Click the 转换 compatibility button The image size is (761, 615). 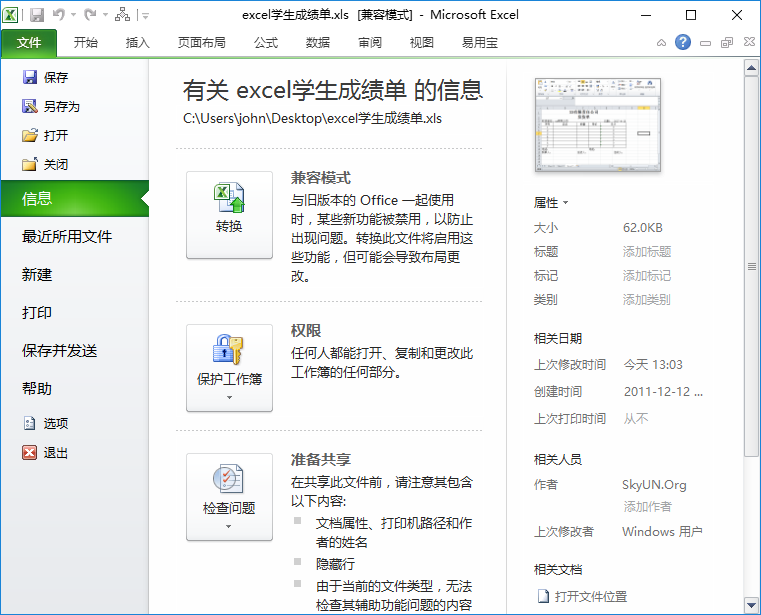point(229,215)
